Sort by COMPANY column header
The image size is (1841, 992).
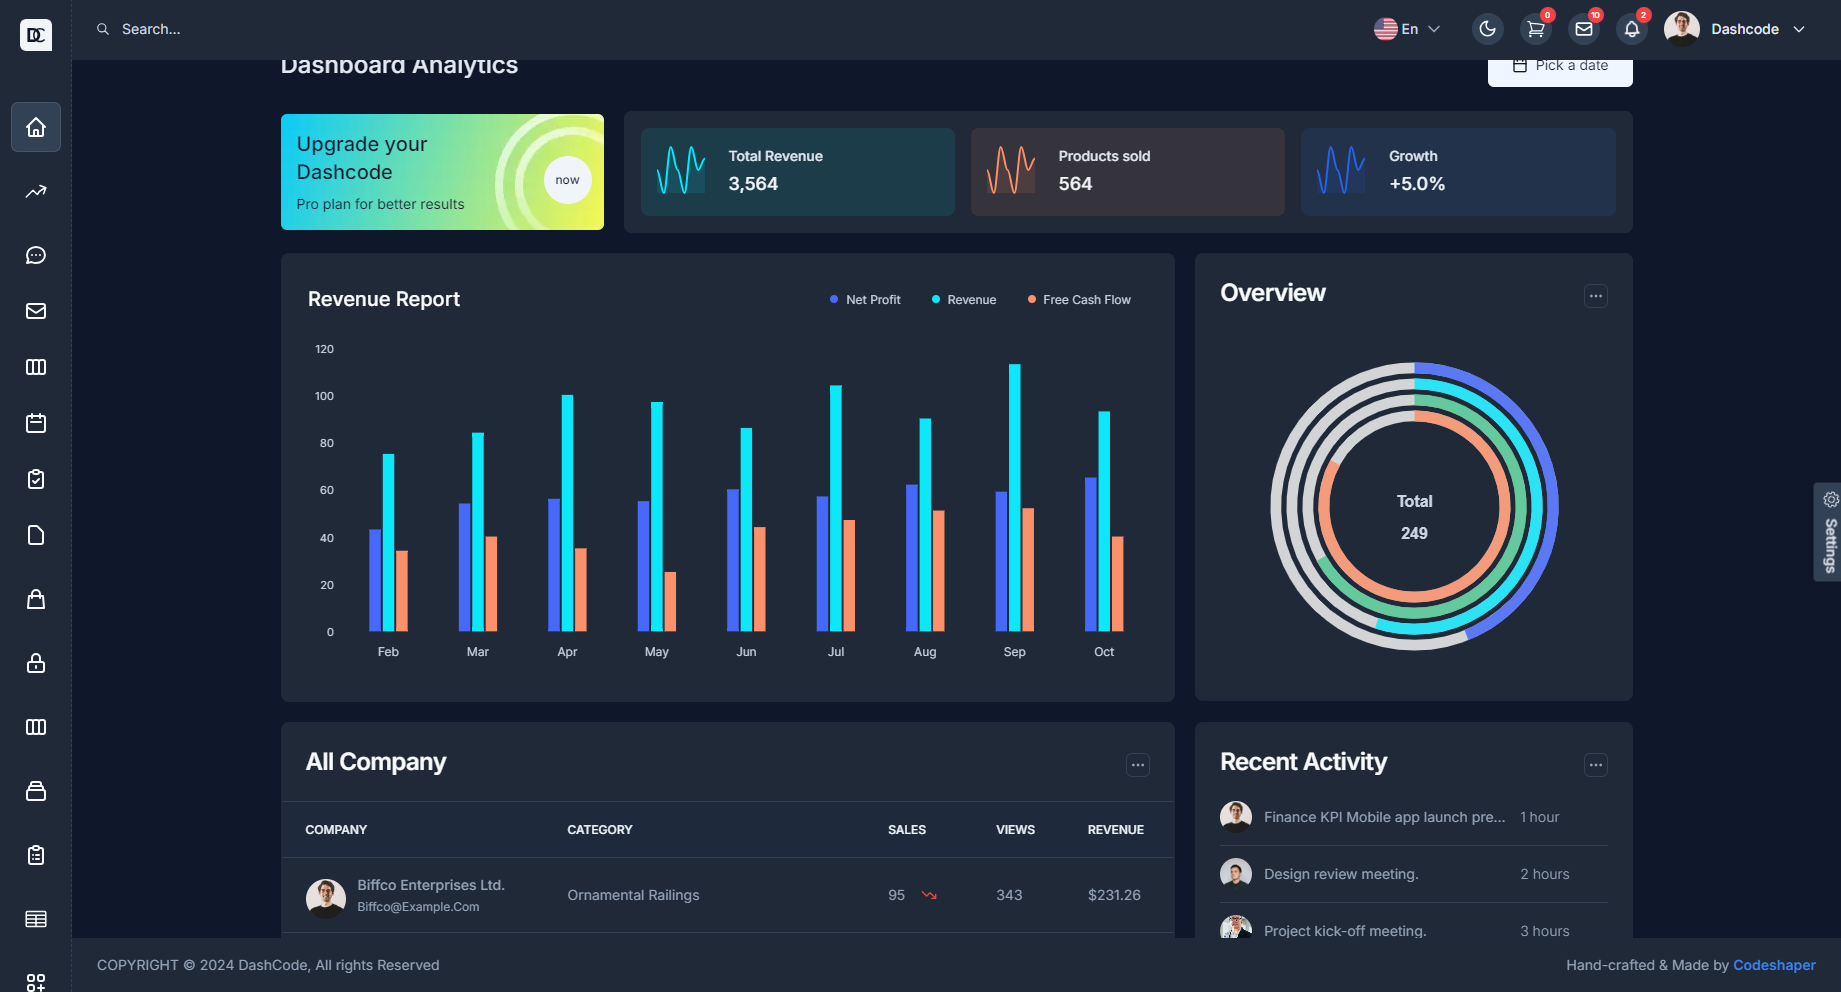336,830
